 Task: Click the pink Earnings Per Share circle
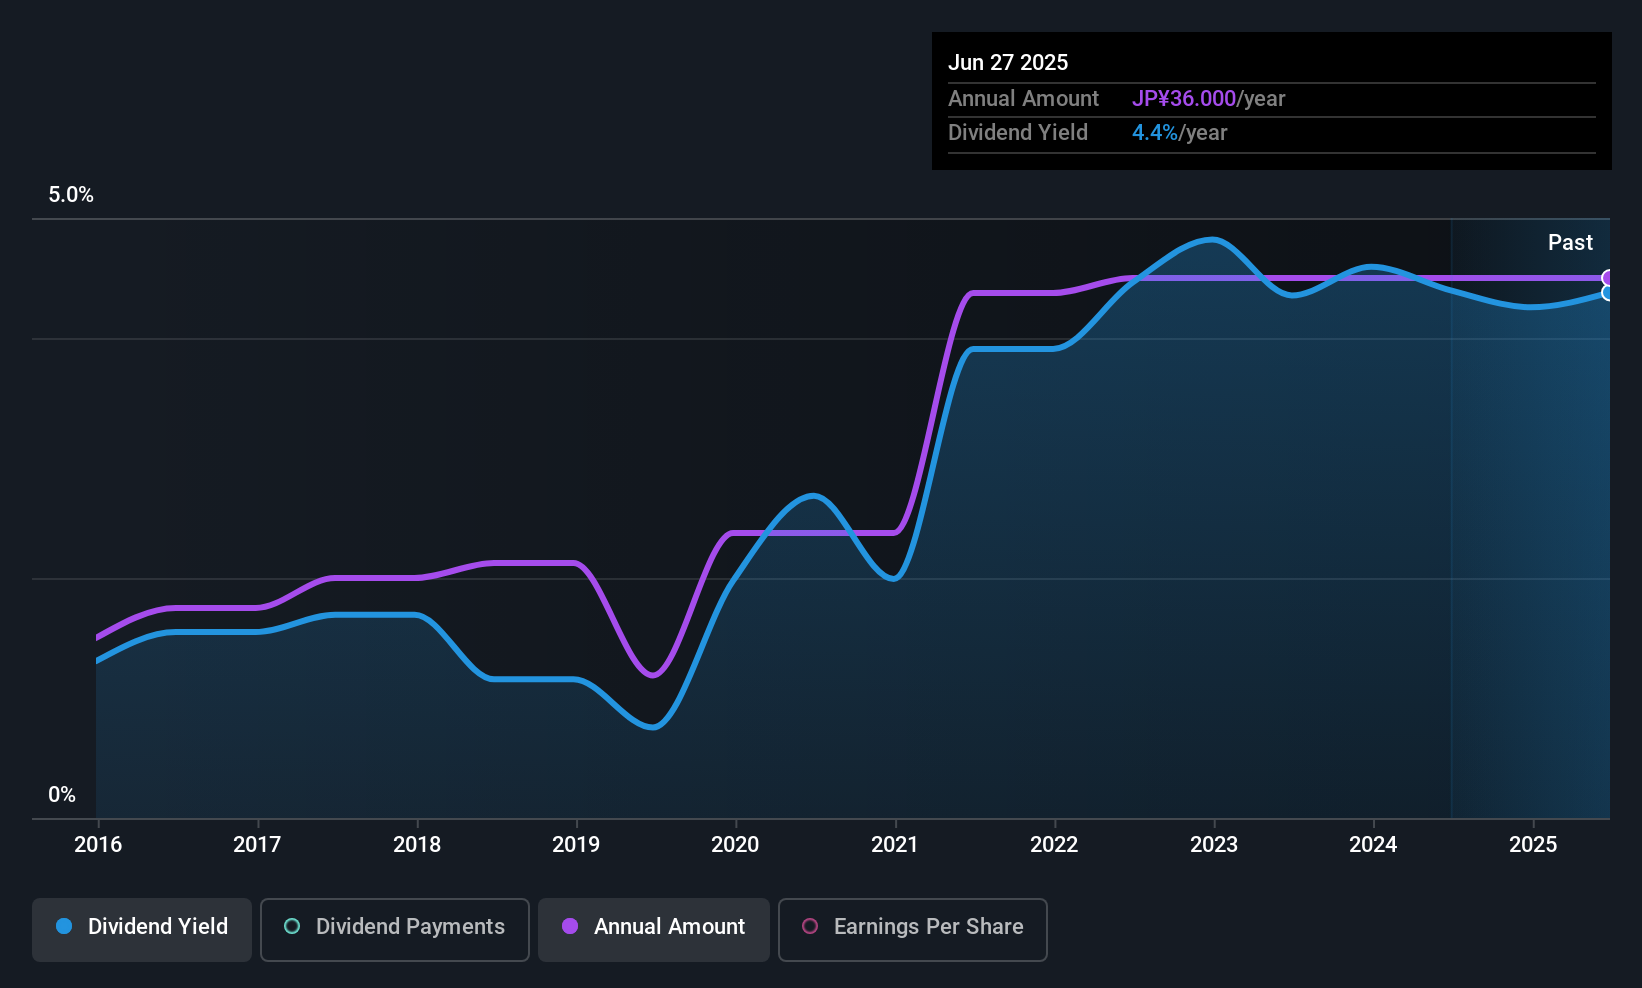(x=810, y=926)
